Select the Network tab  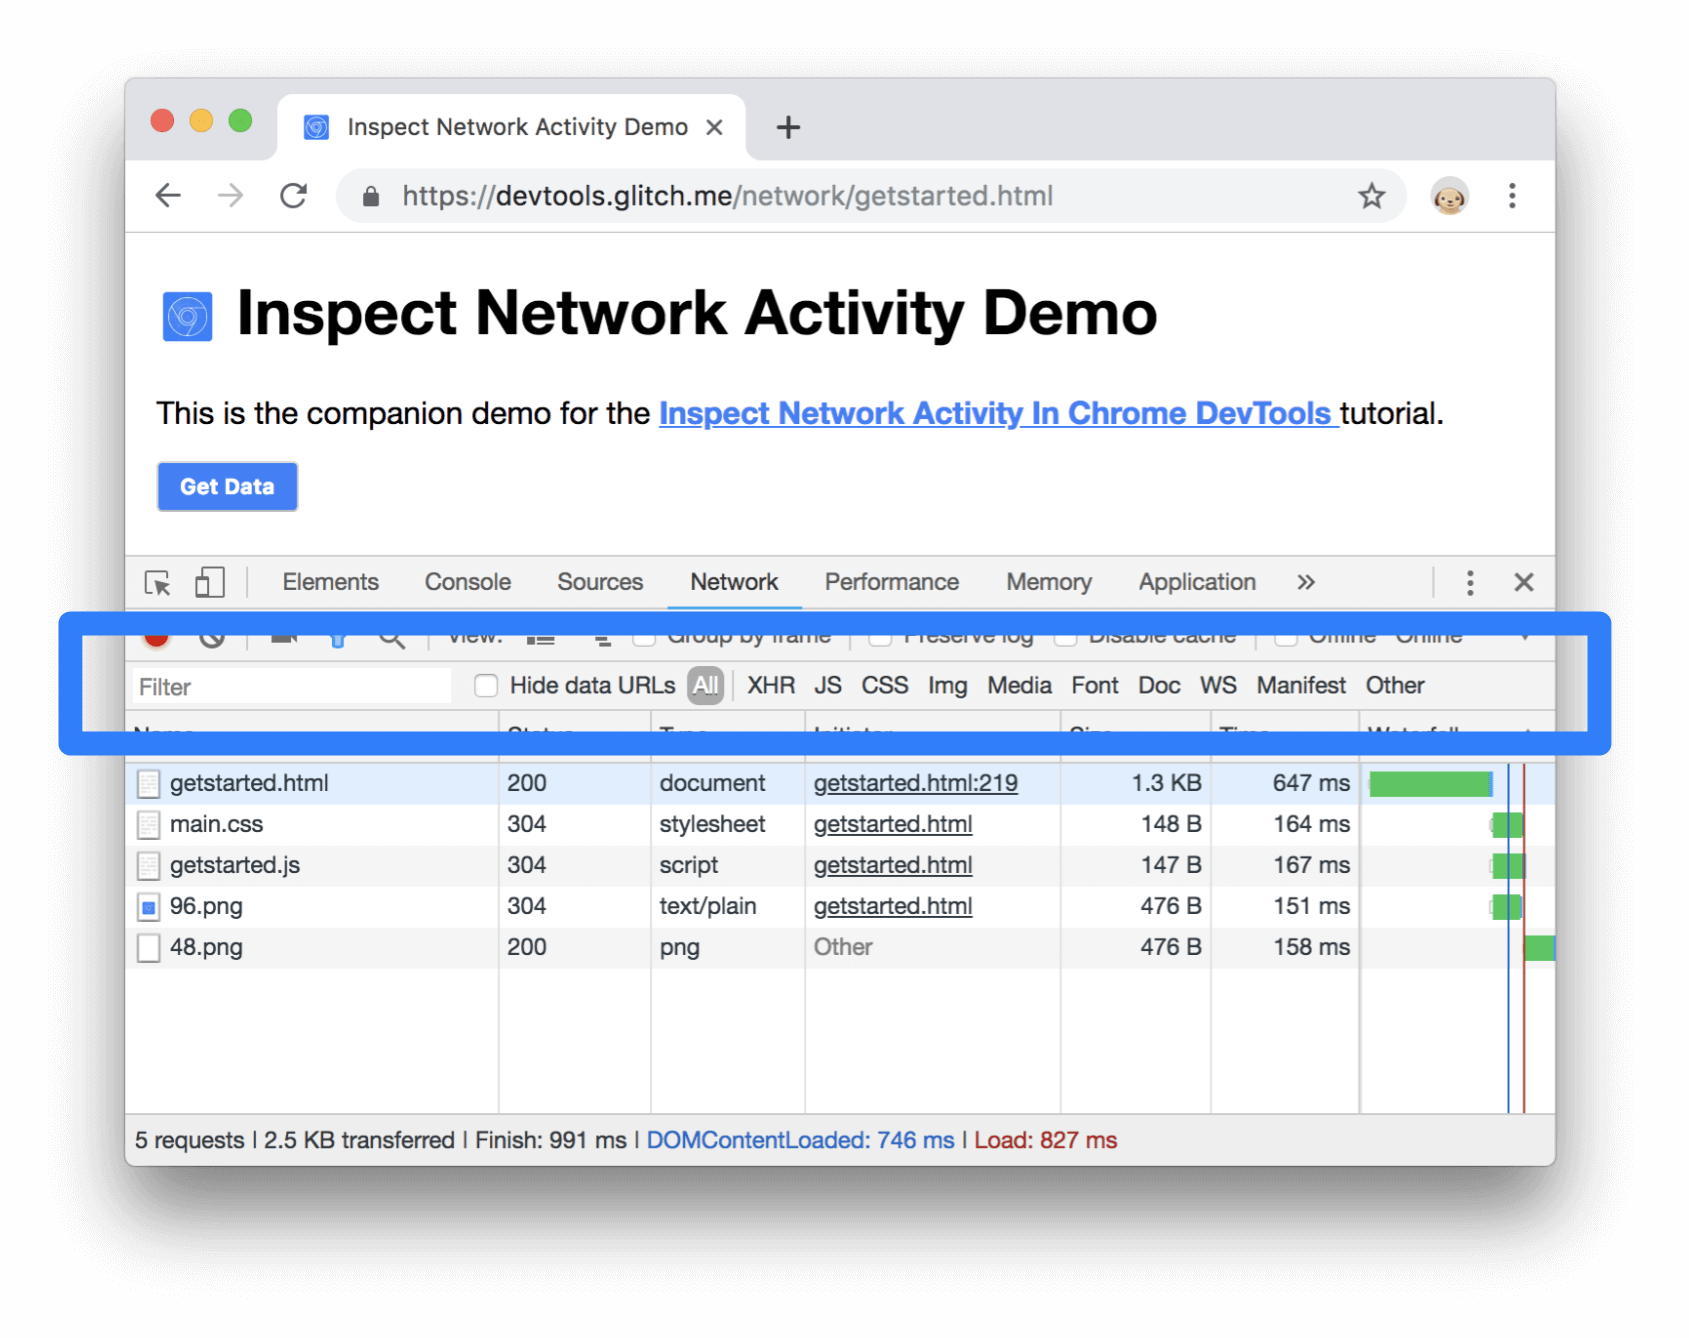[x=734, y=582]
